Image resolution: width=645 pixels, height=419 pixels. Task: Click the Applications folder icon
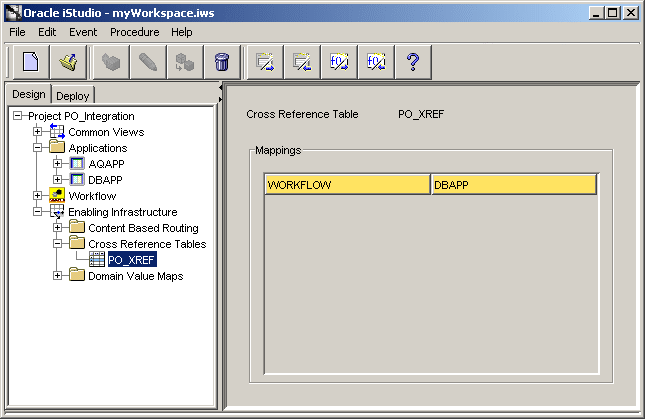[x=57, y=147]
